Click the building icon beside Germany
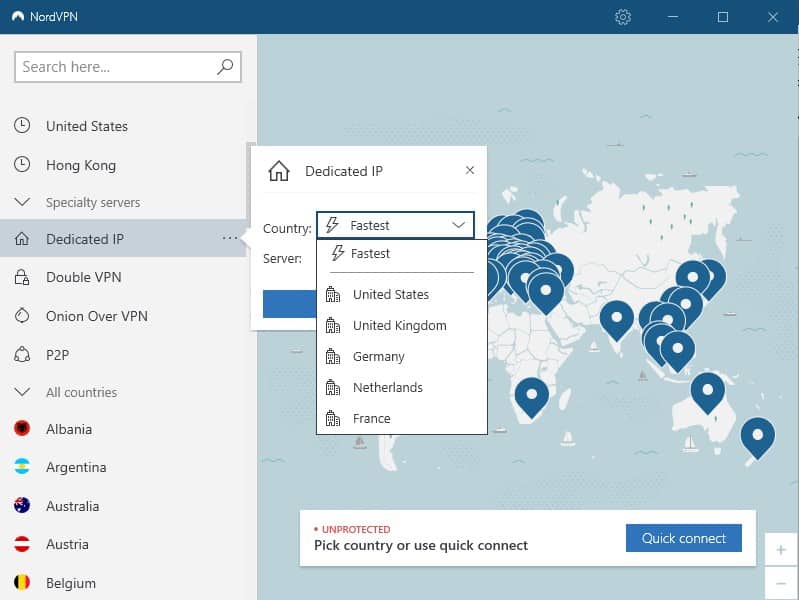The width and height of the screenshot is (799, 600). click(333, 356)
